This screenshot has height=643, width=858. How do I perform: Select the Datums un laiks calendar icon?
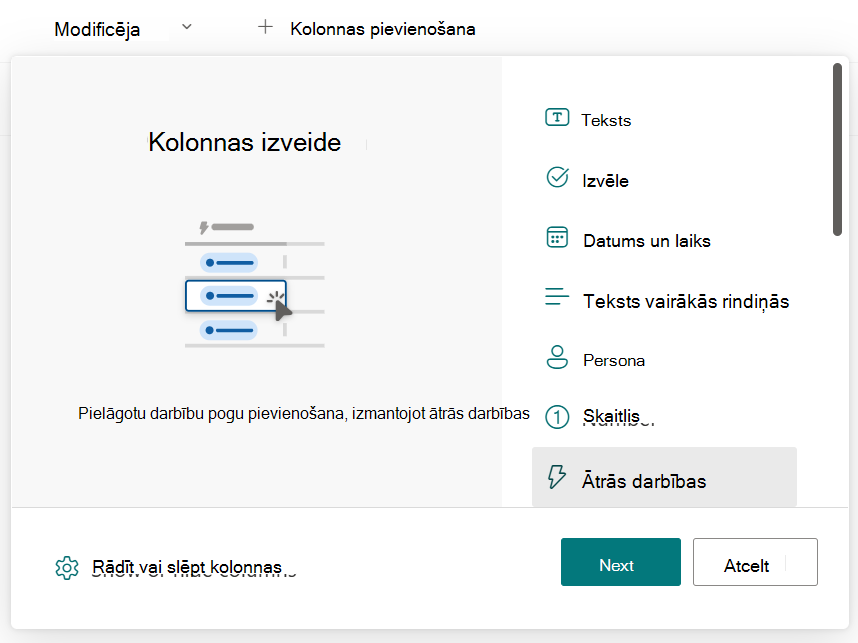click(557, 237)
